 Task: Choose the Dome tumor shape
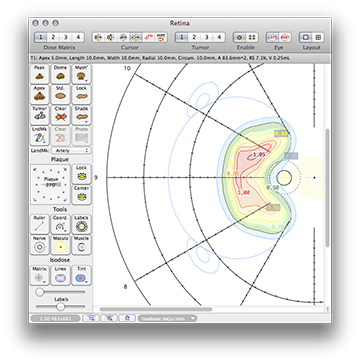point(60,74)
